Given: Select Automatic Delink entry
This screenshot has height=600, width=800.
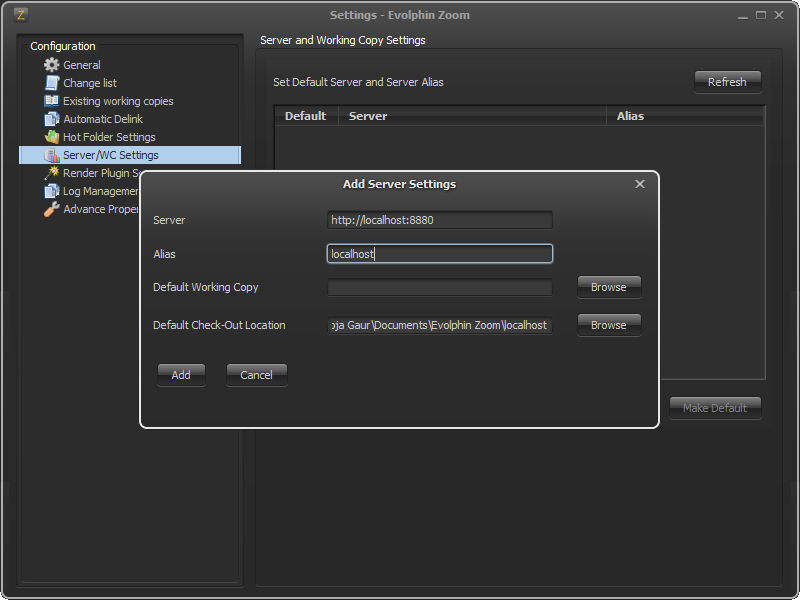Looking at the screenshot, I should 103,119.
